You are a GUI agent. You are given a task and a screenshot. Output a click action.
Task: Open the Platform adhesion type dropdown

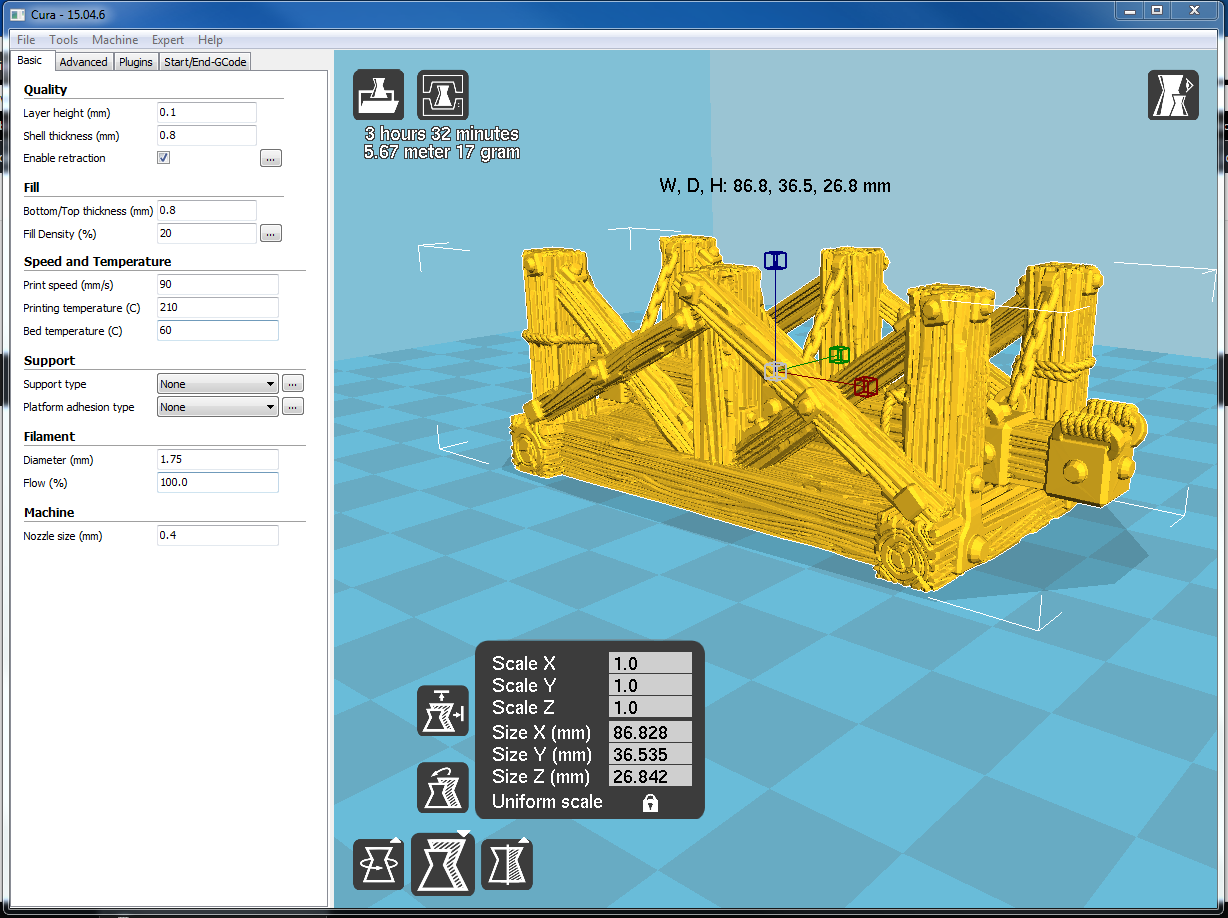(x=218, y=407)
